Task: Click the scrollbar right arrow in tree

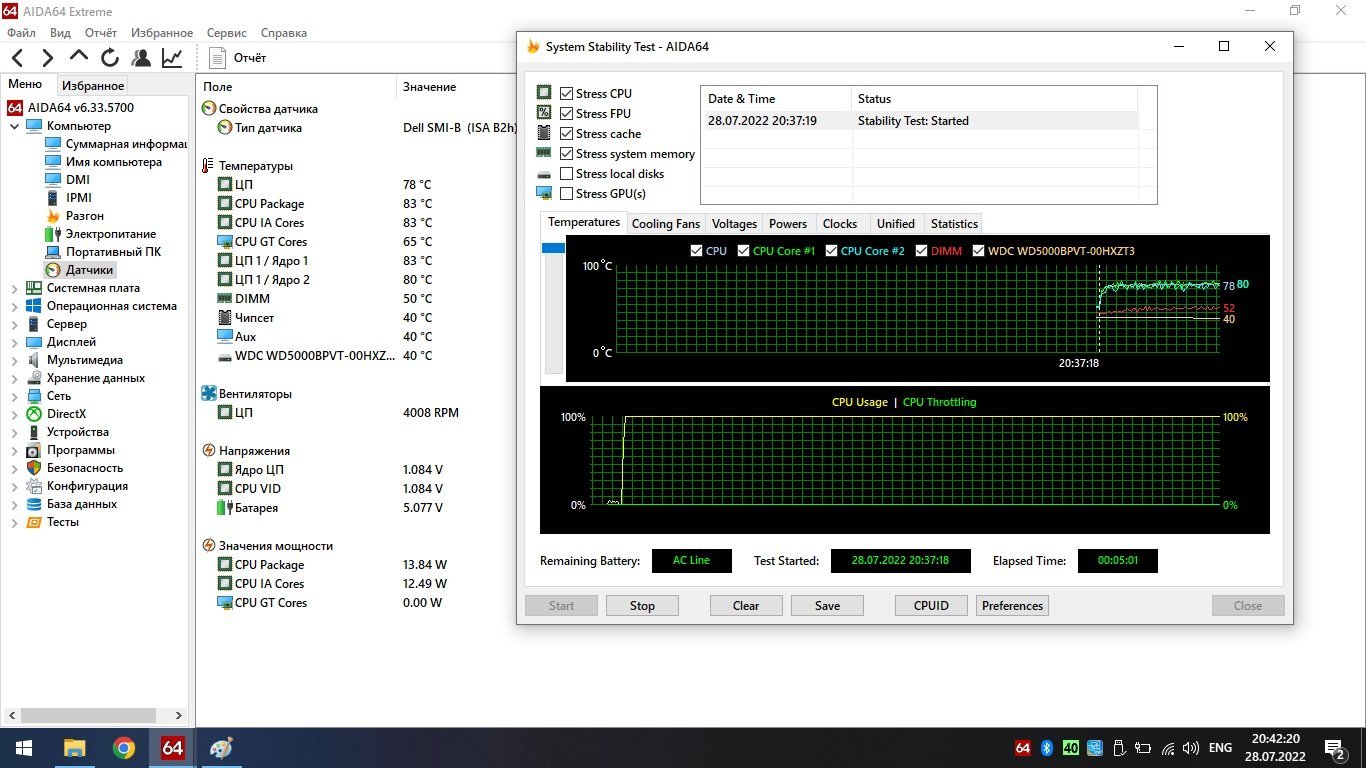Action: point(180,716)
